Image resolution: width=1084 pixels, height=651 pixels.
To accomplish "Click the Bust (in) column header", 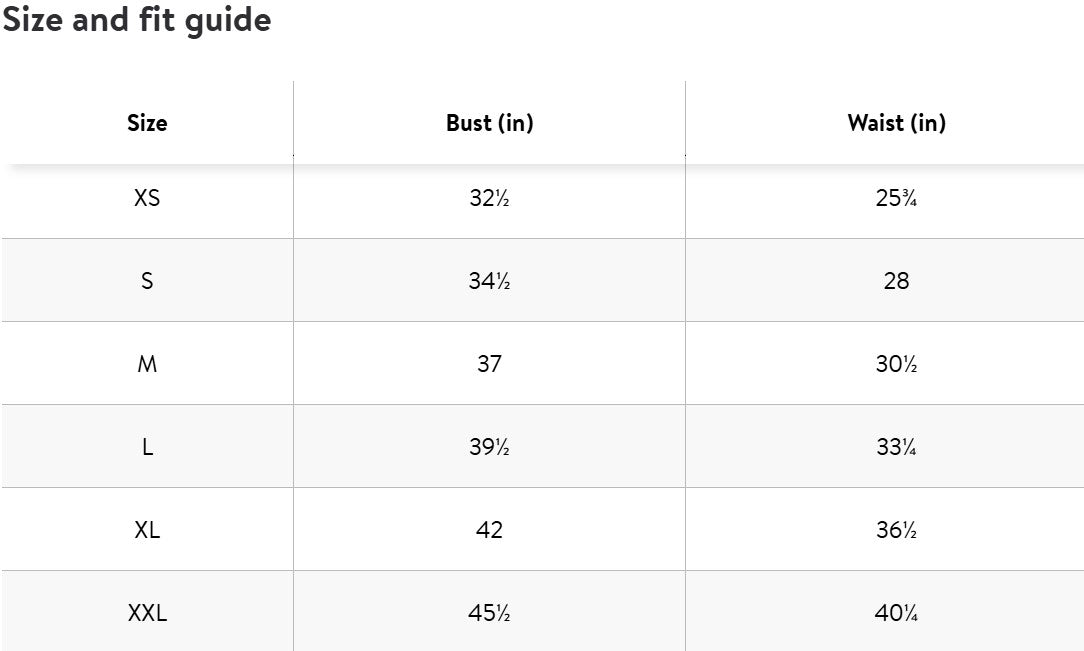I will click(x=489, y=123).
